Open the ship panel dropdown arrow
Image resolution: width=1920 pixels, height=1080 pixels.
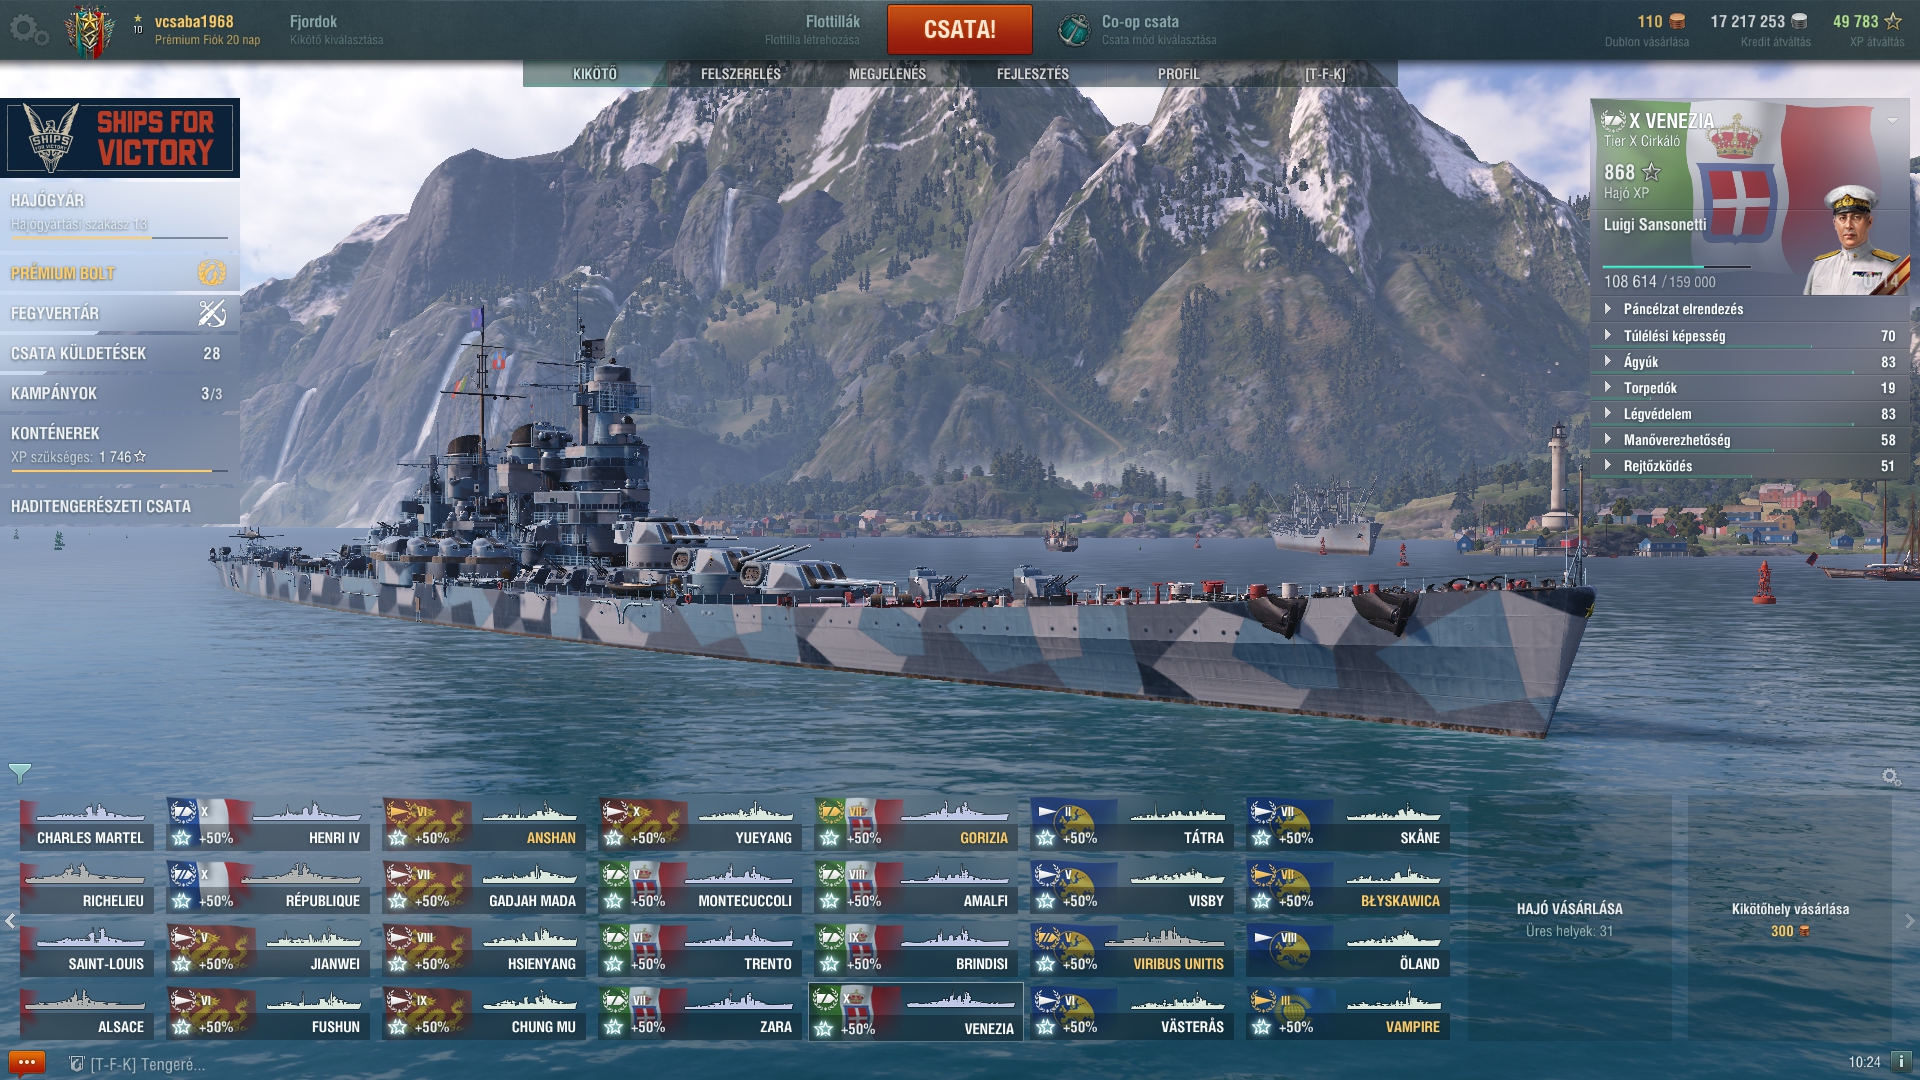pyautogui.click(x=1892, y=121)
